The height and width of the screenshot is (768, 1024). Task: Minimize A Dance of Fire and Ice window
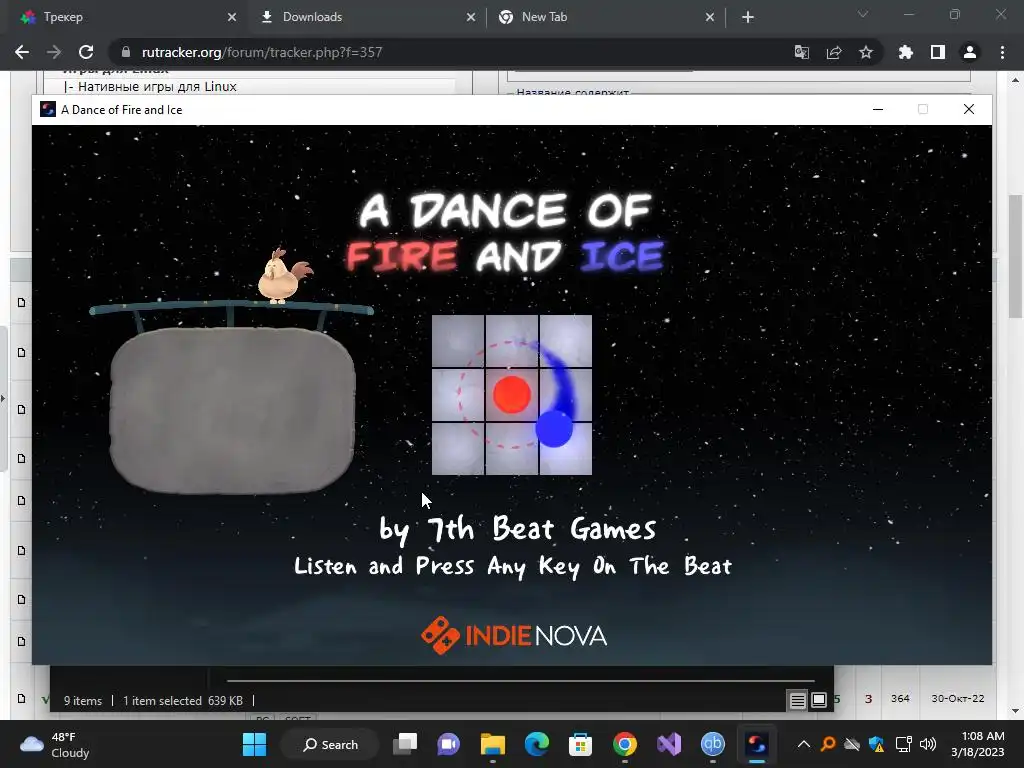click(x=878, y=109)
